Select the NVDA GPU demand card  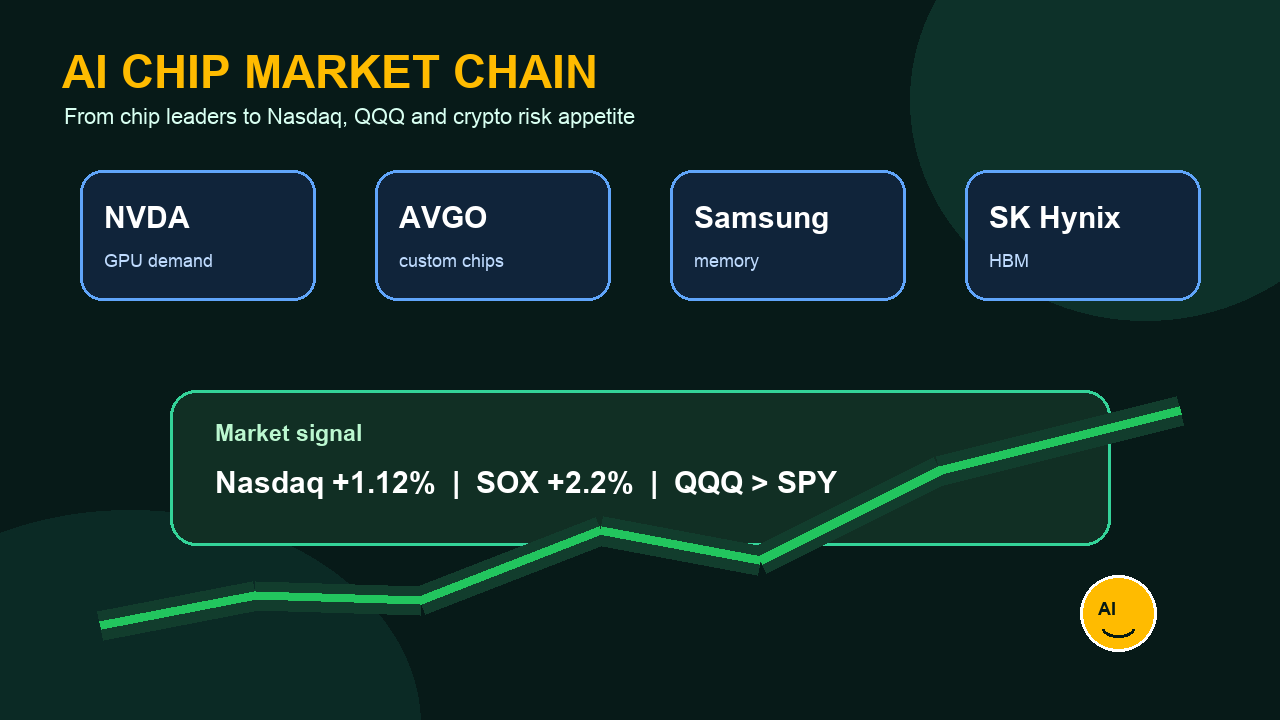click(198, 235)
